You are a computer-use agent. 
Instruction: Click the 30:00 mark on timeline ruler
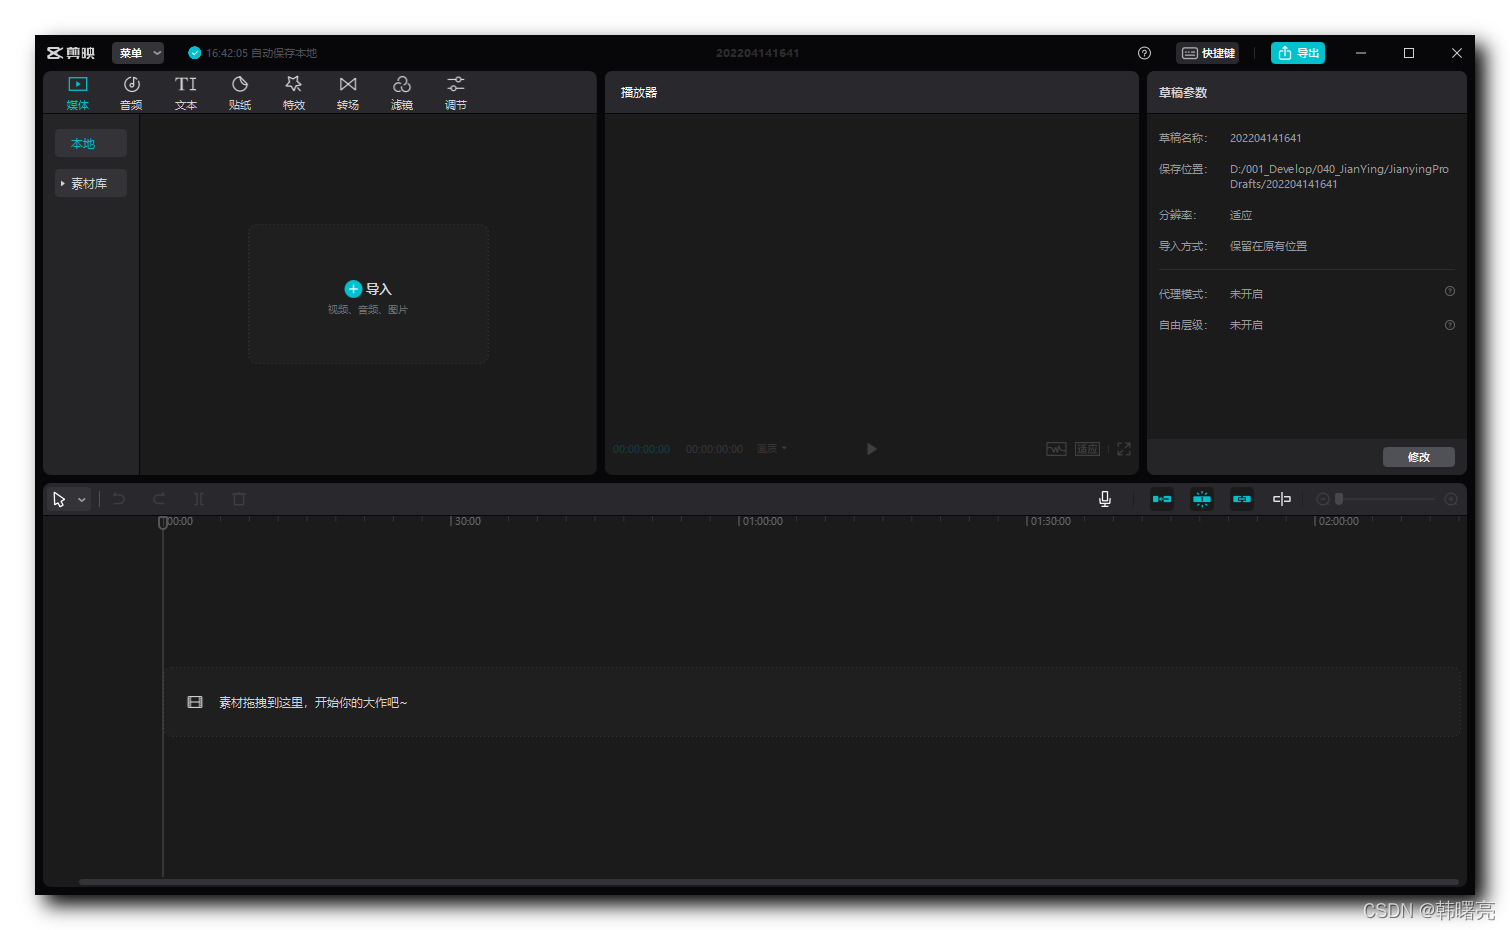pos(466,521)
